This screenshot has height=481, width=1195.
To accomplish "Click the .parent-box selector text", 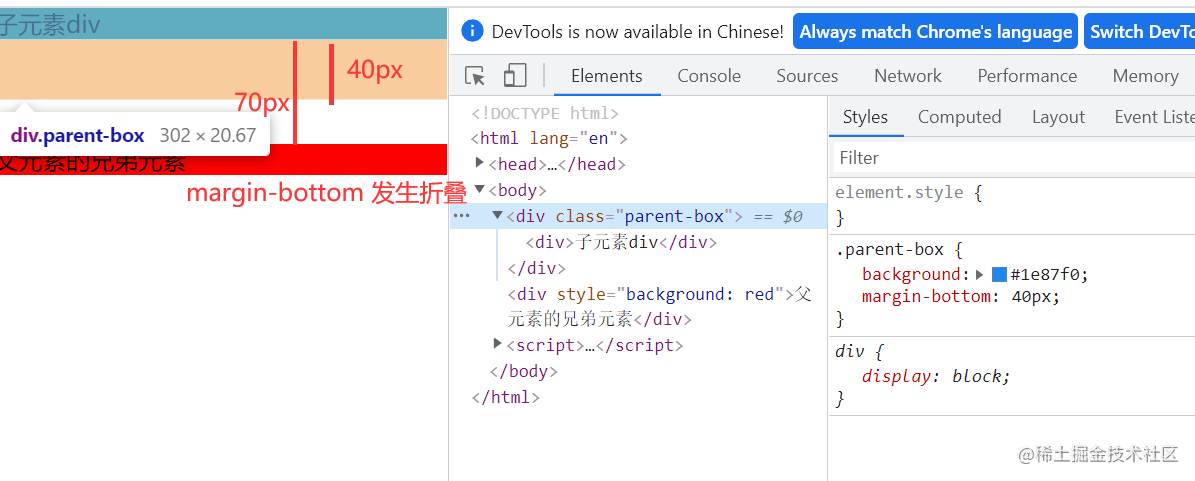I will click(x=889, y=249).
